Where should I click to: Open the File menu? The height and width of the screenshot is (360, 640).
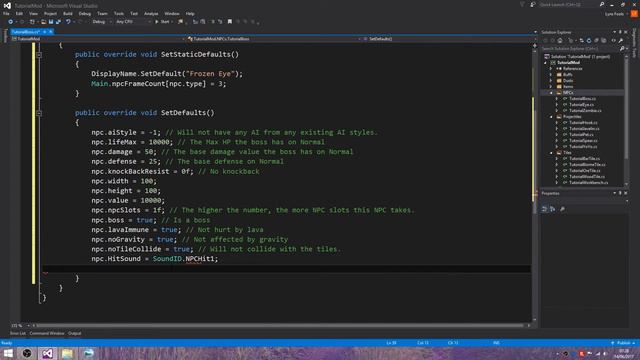click(6, 13)
